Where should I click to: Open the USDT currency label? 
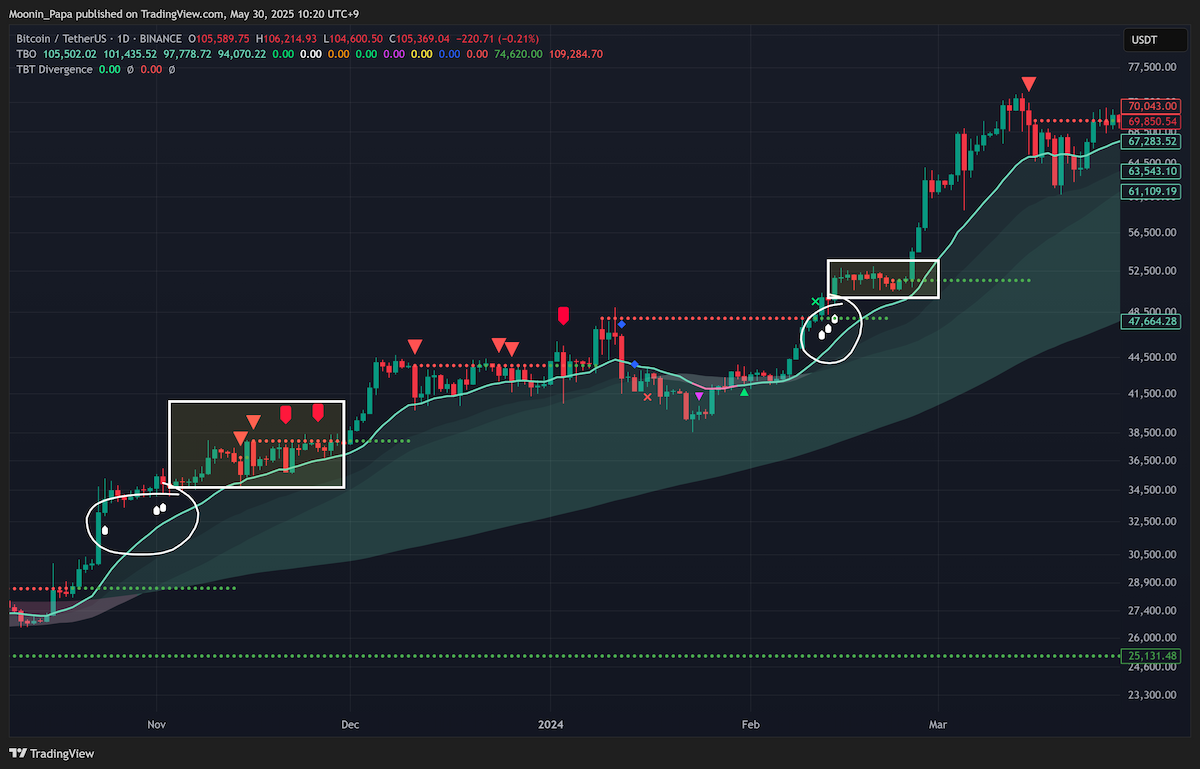coord(1145,41)
